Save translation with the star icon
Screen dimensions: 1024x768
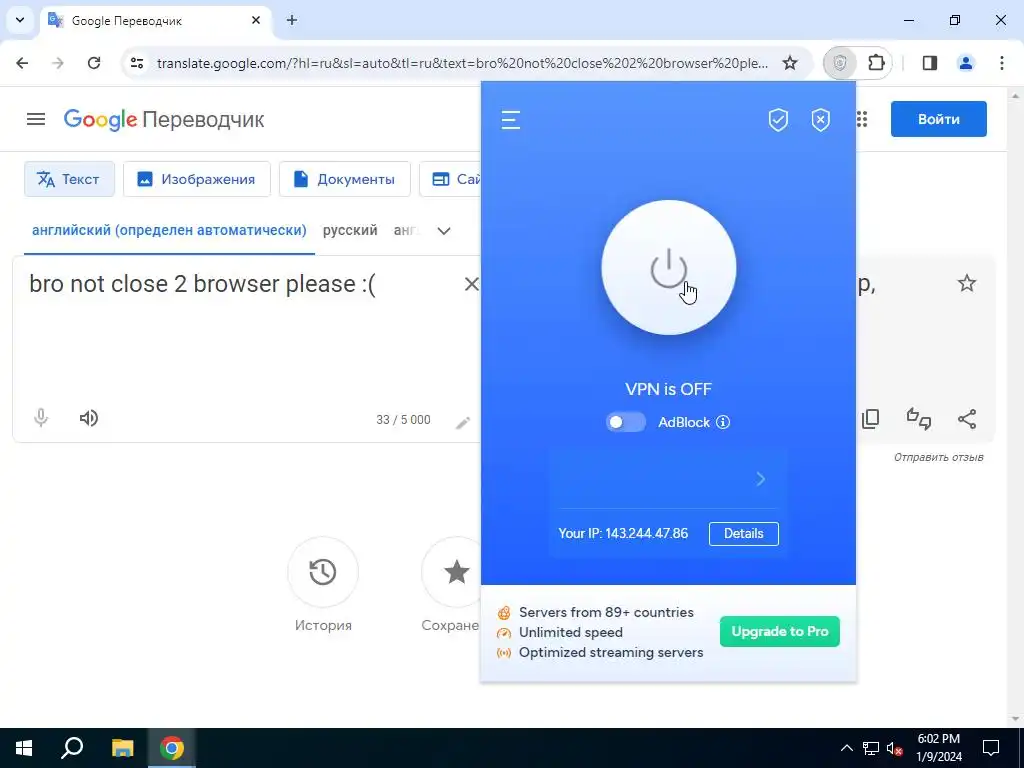click(967, 283)
